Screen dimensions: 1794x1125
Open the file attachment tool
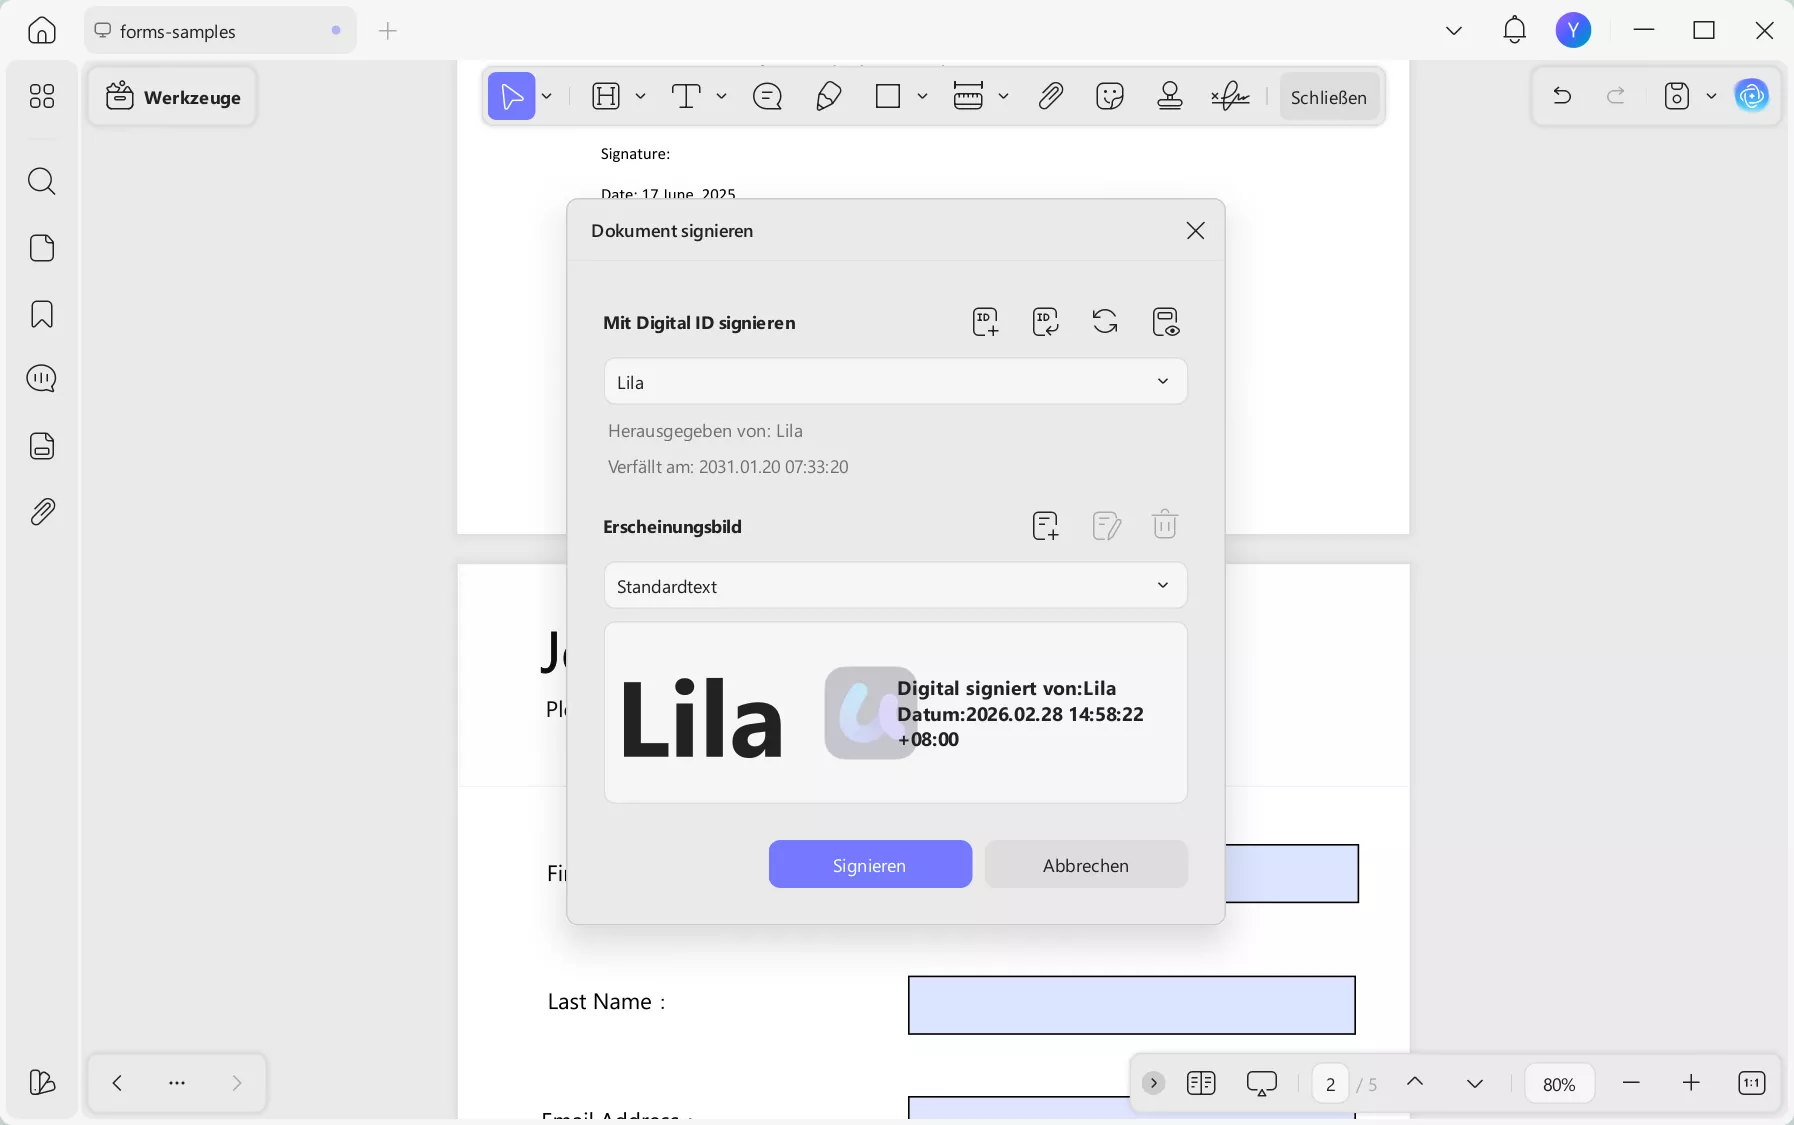pos(1051,96)
